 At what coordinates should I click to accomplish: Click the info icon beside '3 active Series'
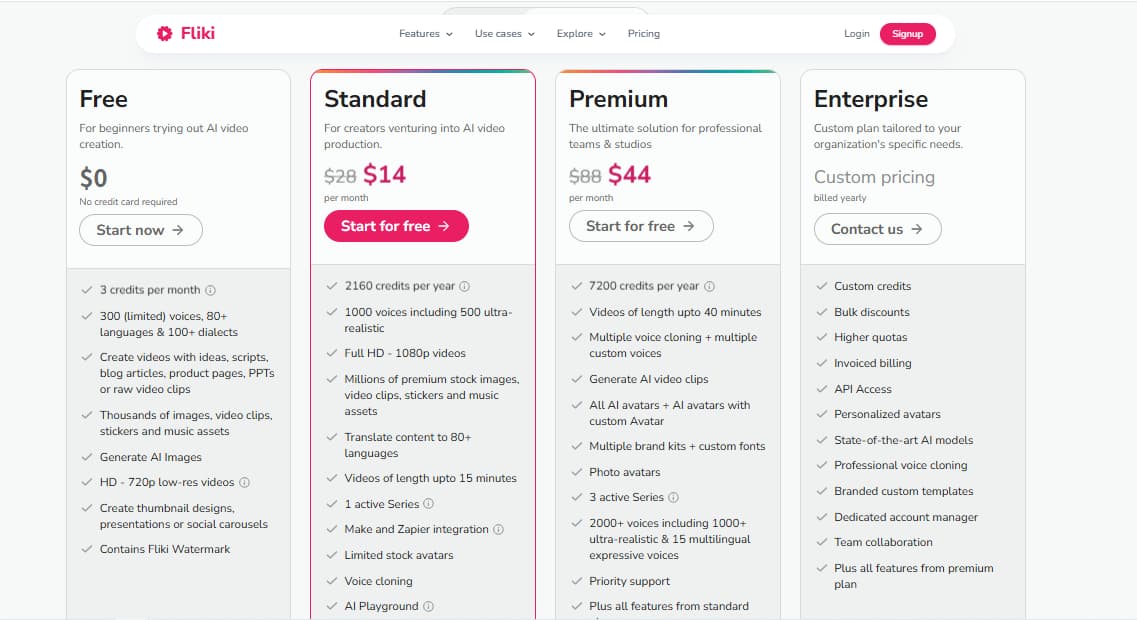point(673,495)
